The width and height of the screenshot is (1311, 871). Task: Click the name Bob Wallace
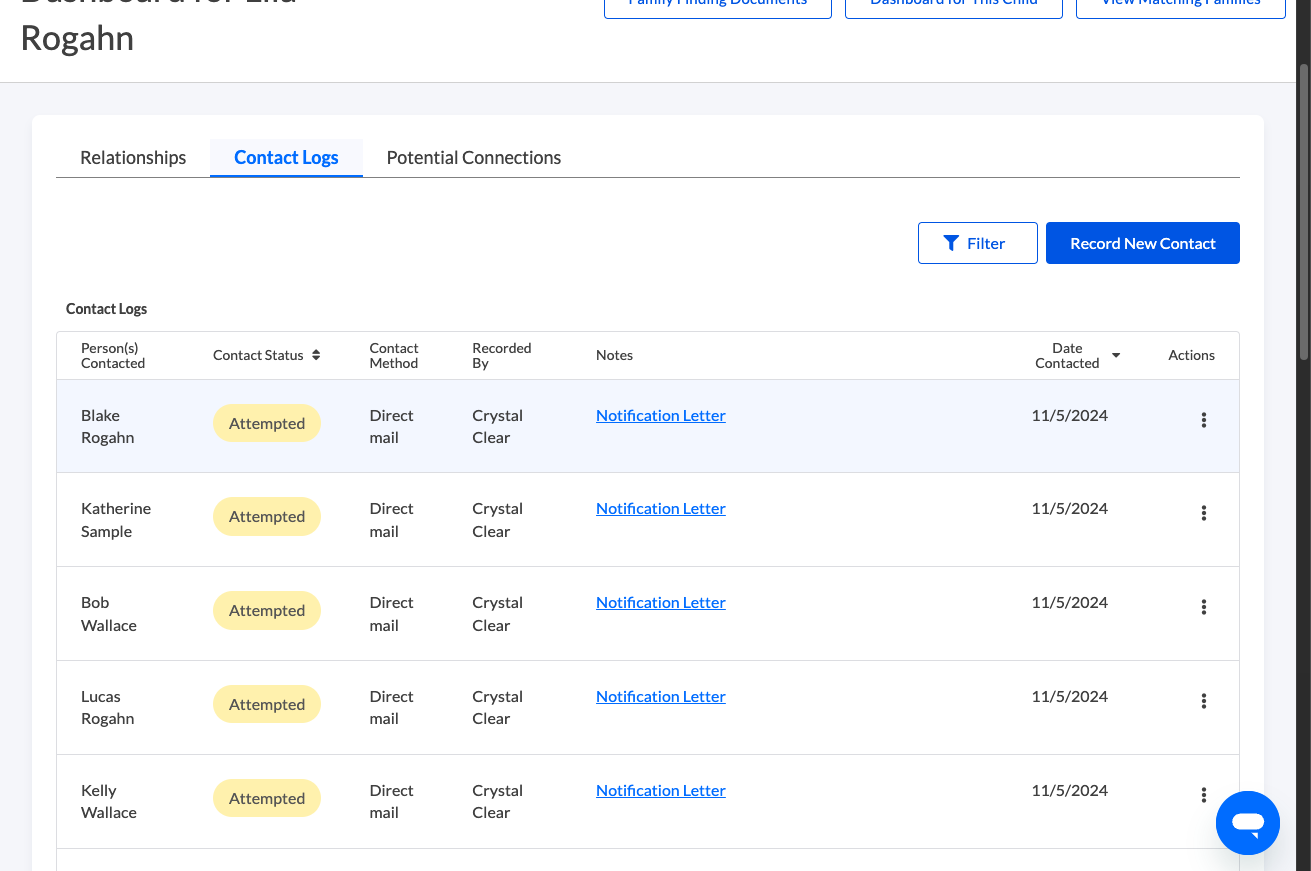(x=109, y=614)
